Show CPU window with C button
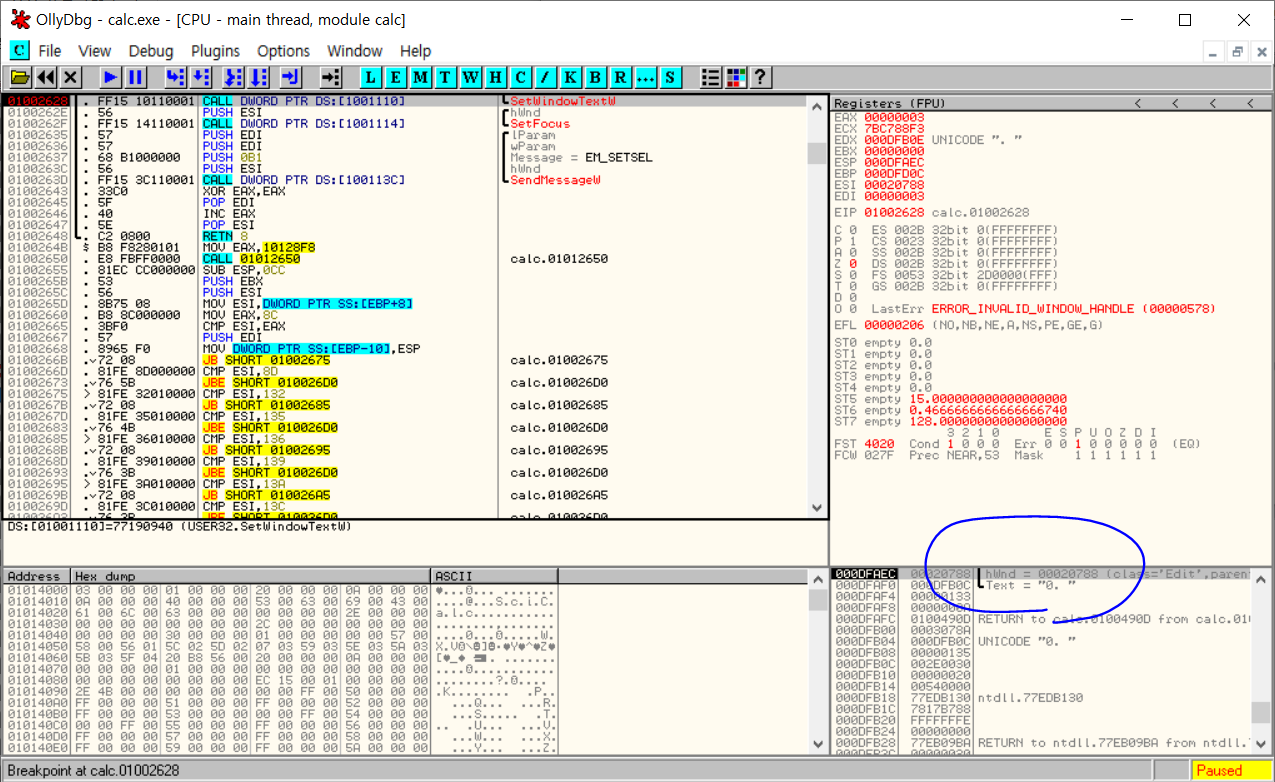Viewport: 1275px width, 782px height. tap(521, 77)
